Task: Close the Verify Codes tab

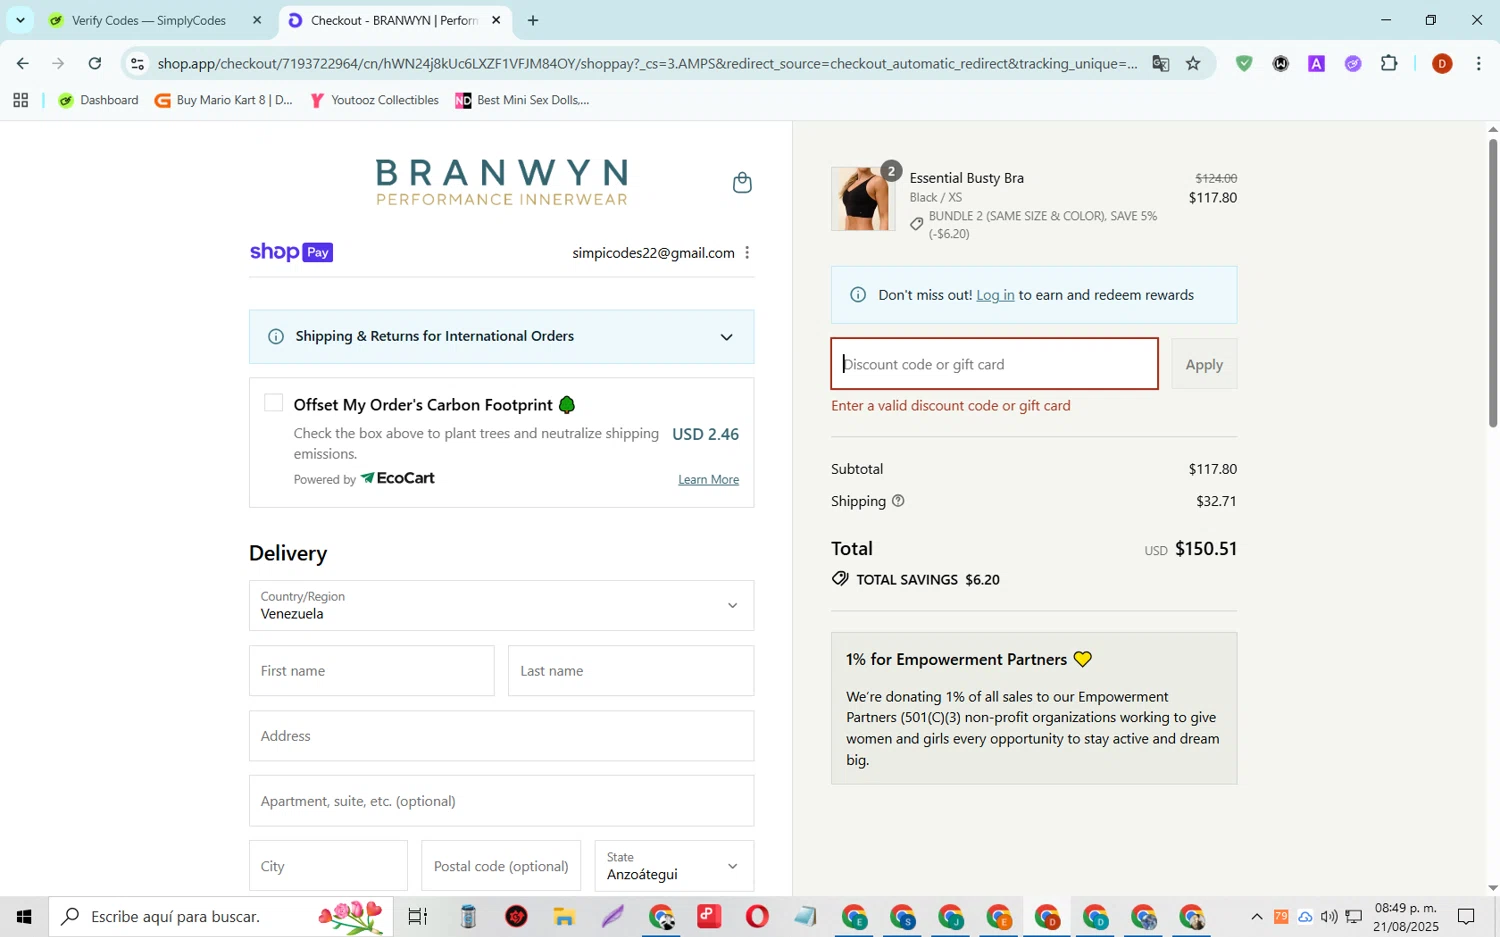Action: pos(257,20)
